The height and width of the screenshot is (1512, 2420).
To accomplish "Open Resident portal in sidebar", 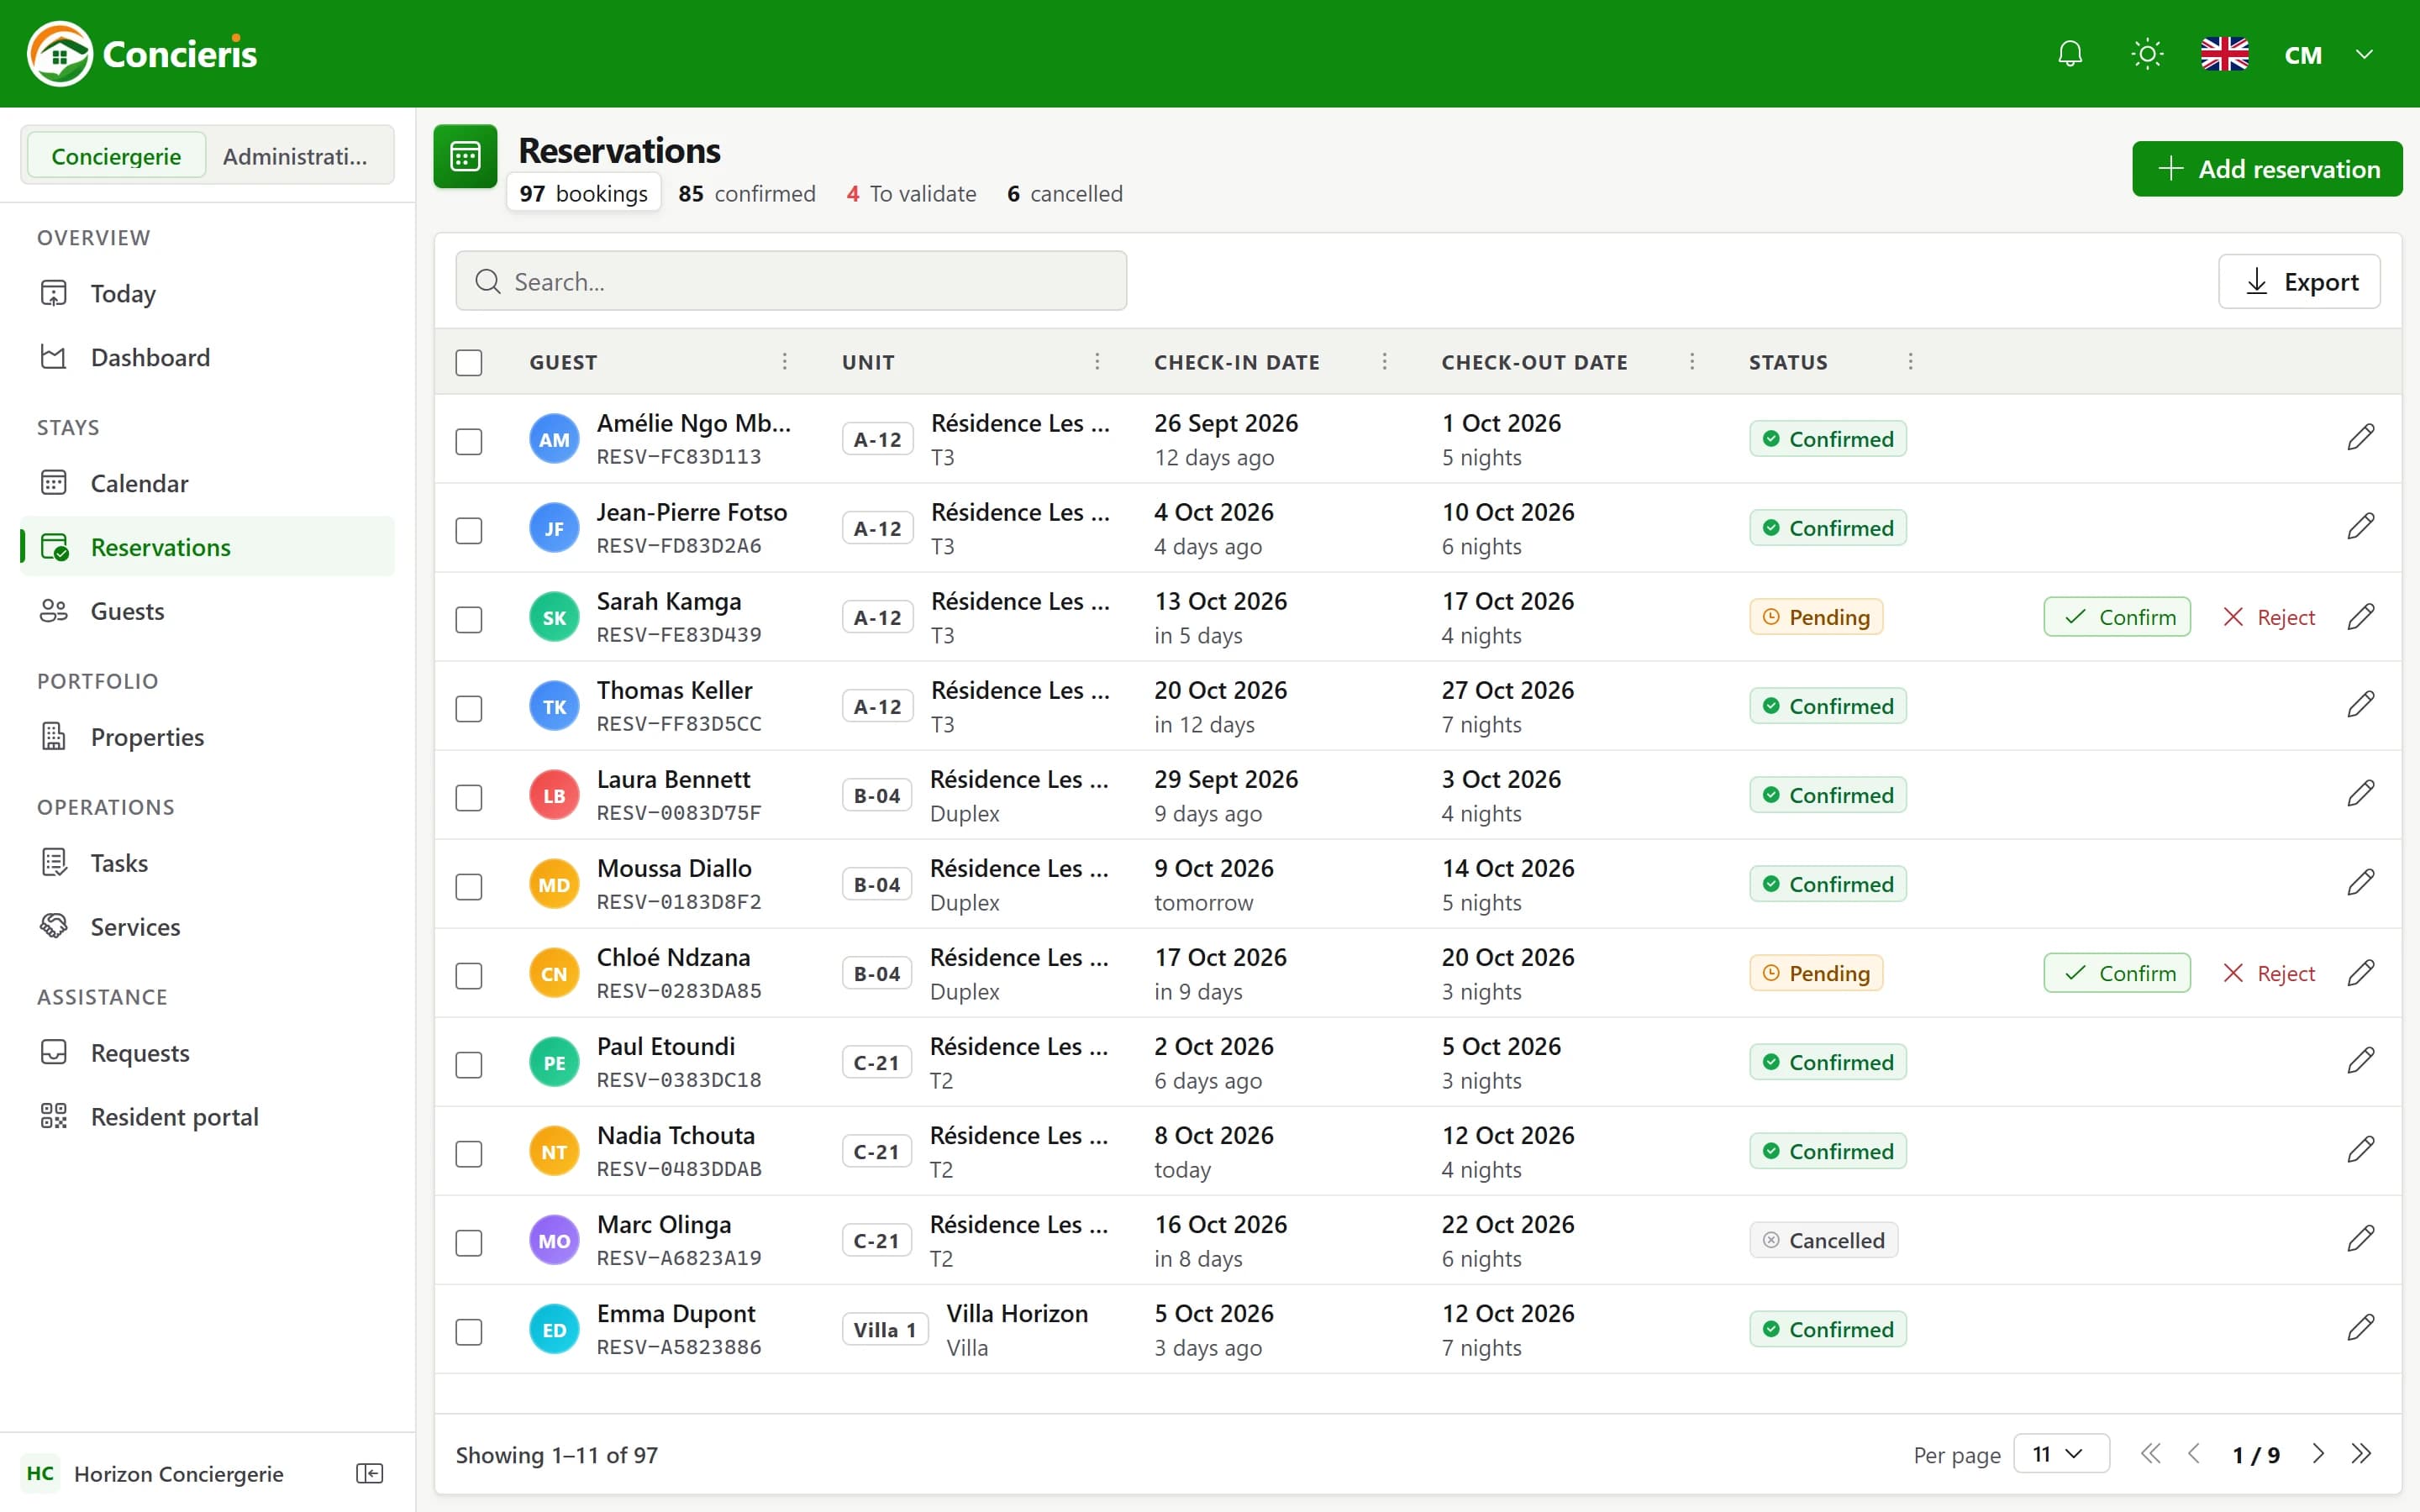I will pos(208,1116).
